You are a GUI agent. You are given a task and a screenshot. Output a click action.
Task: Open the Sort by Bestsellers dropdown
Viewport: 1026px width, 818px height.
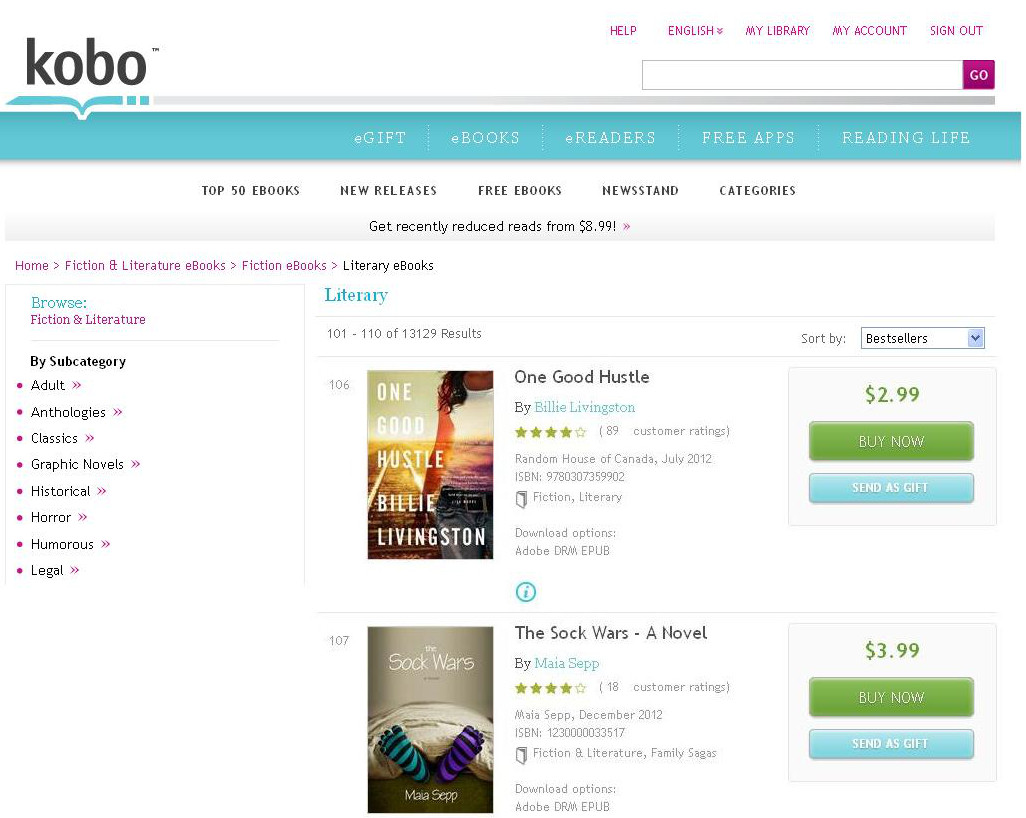tap(922, 339)
